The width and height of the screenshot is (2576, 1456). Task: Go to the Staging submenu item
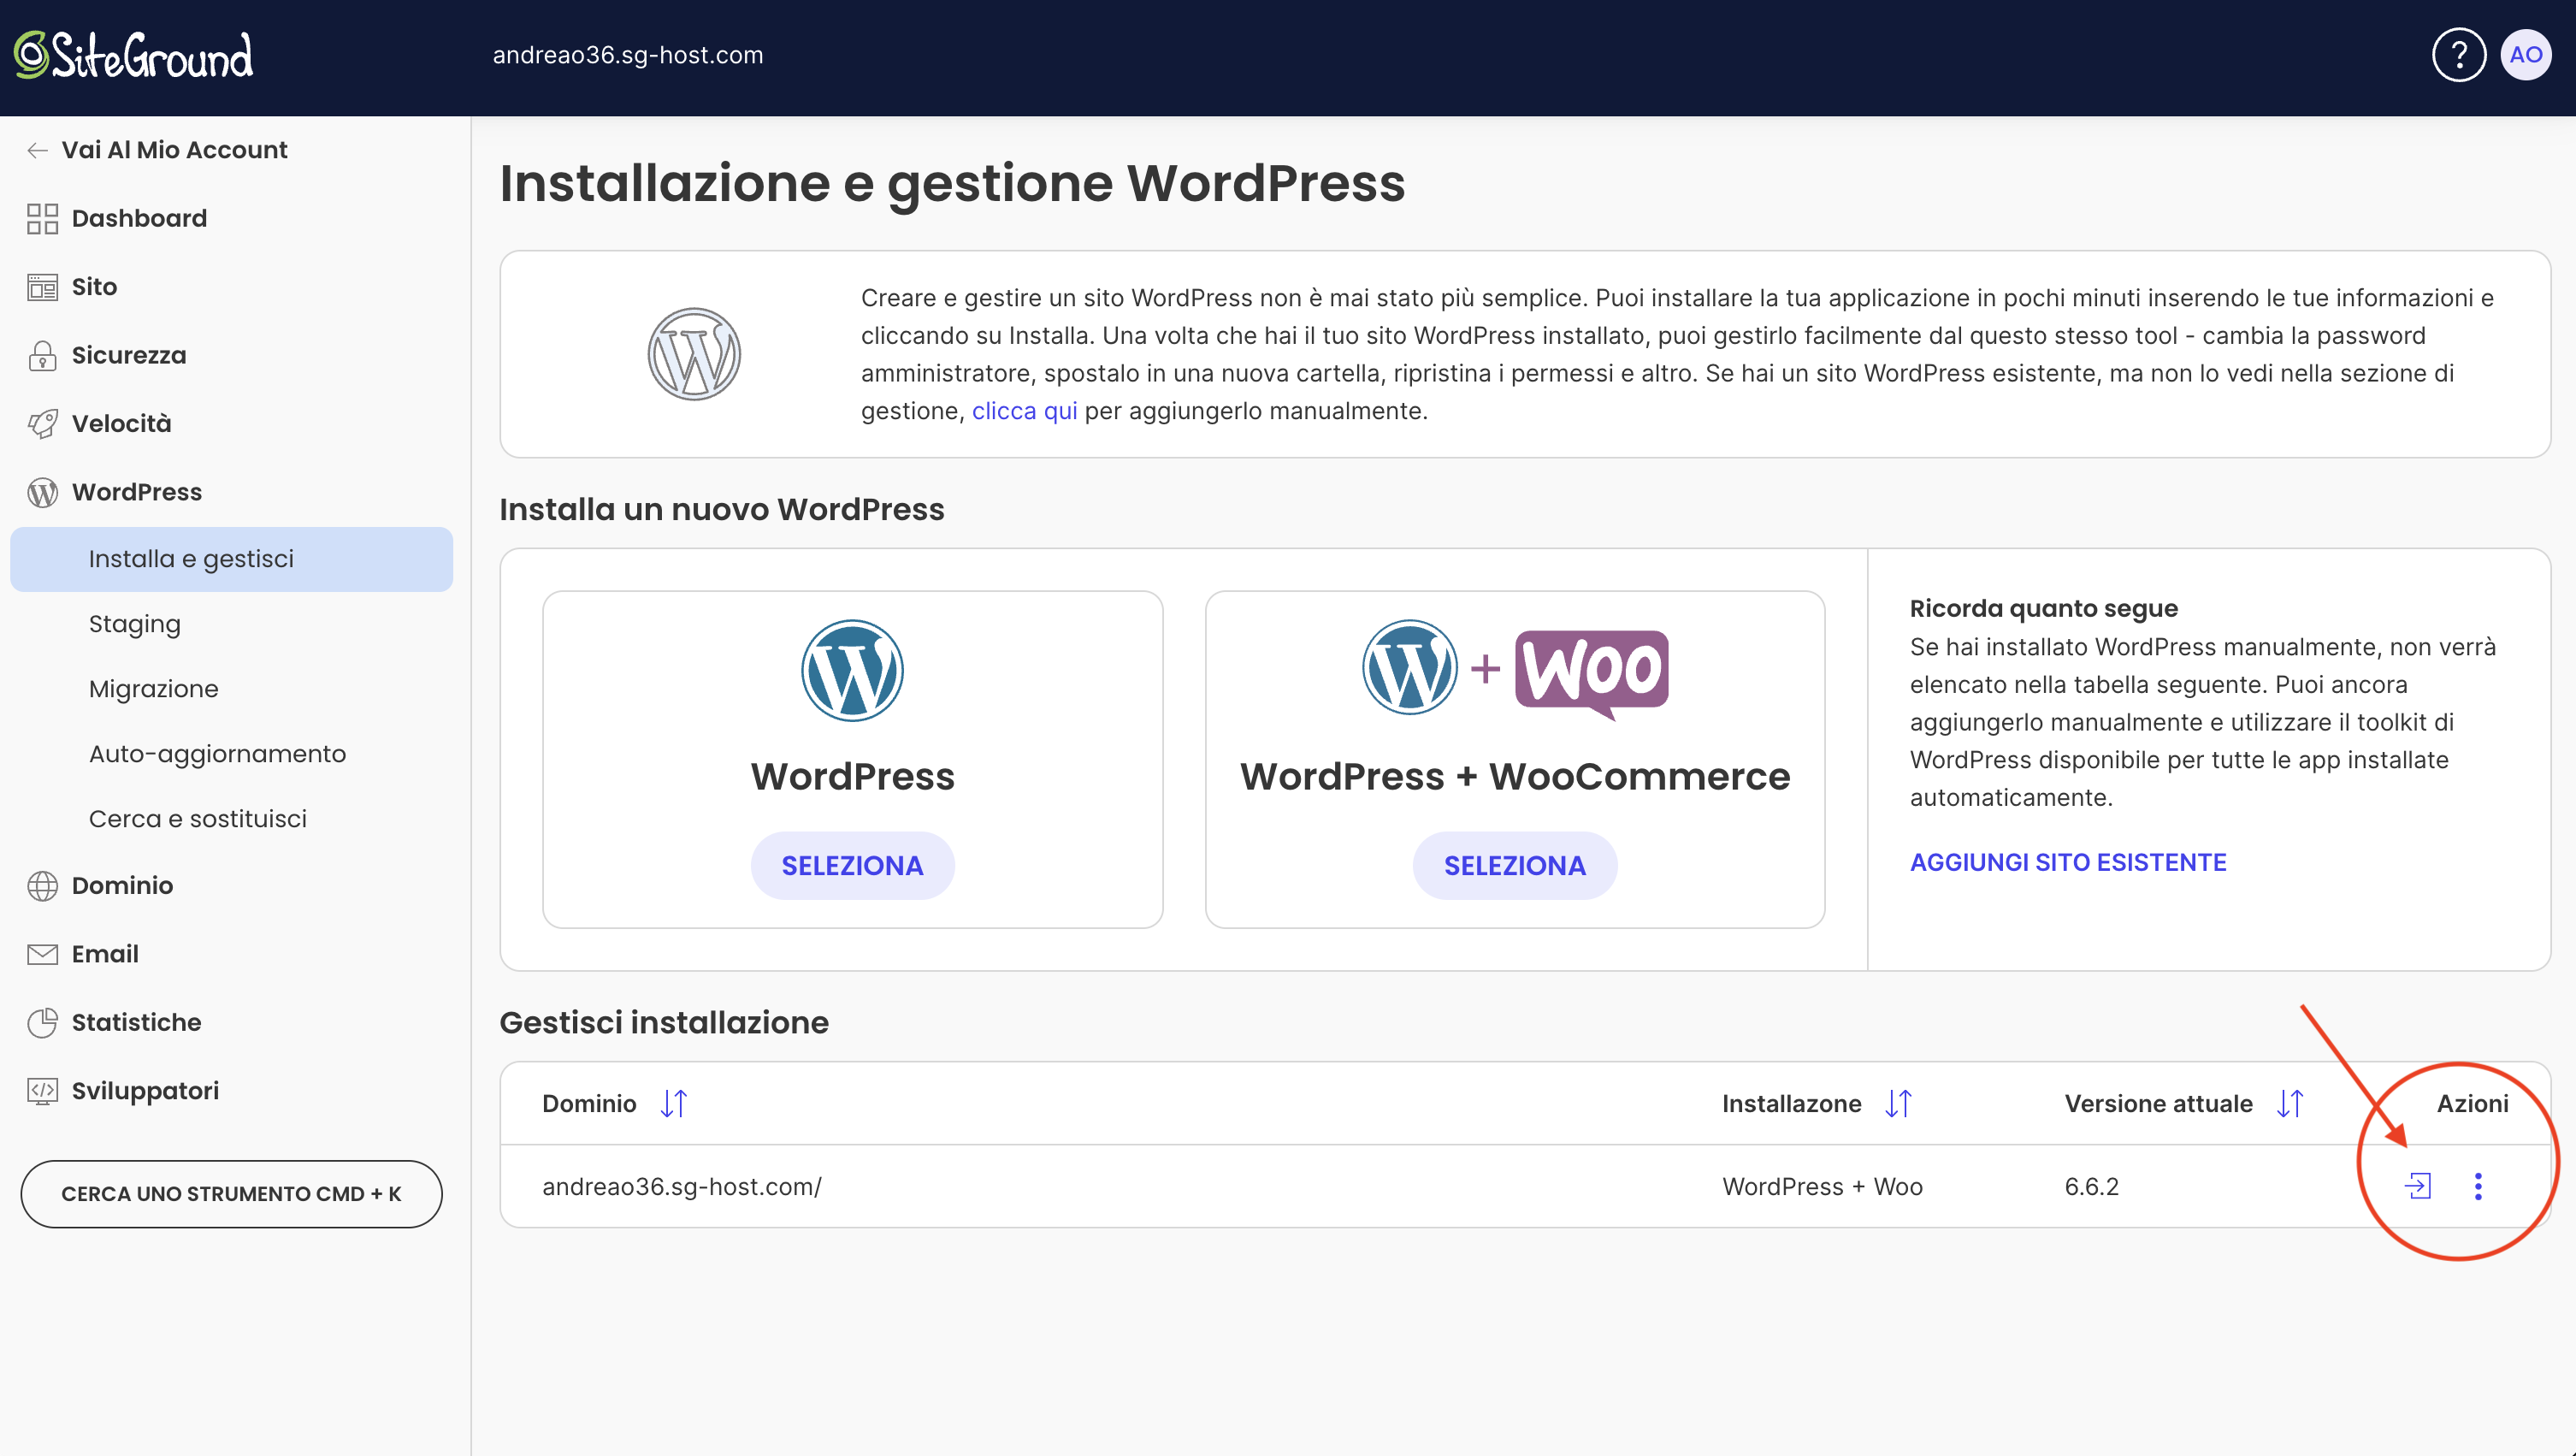coord(134,624)
